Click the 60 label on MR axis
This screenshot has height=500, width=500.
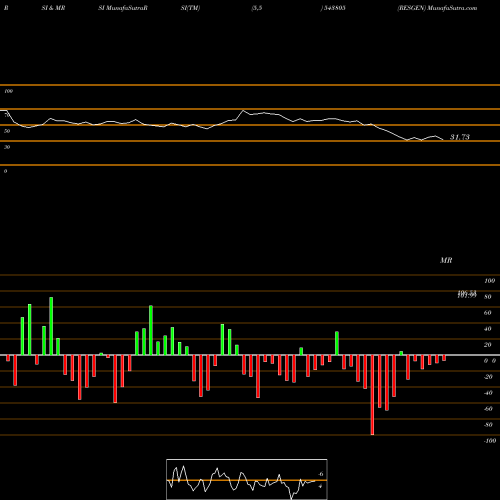[x=488, y=313]
